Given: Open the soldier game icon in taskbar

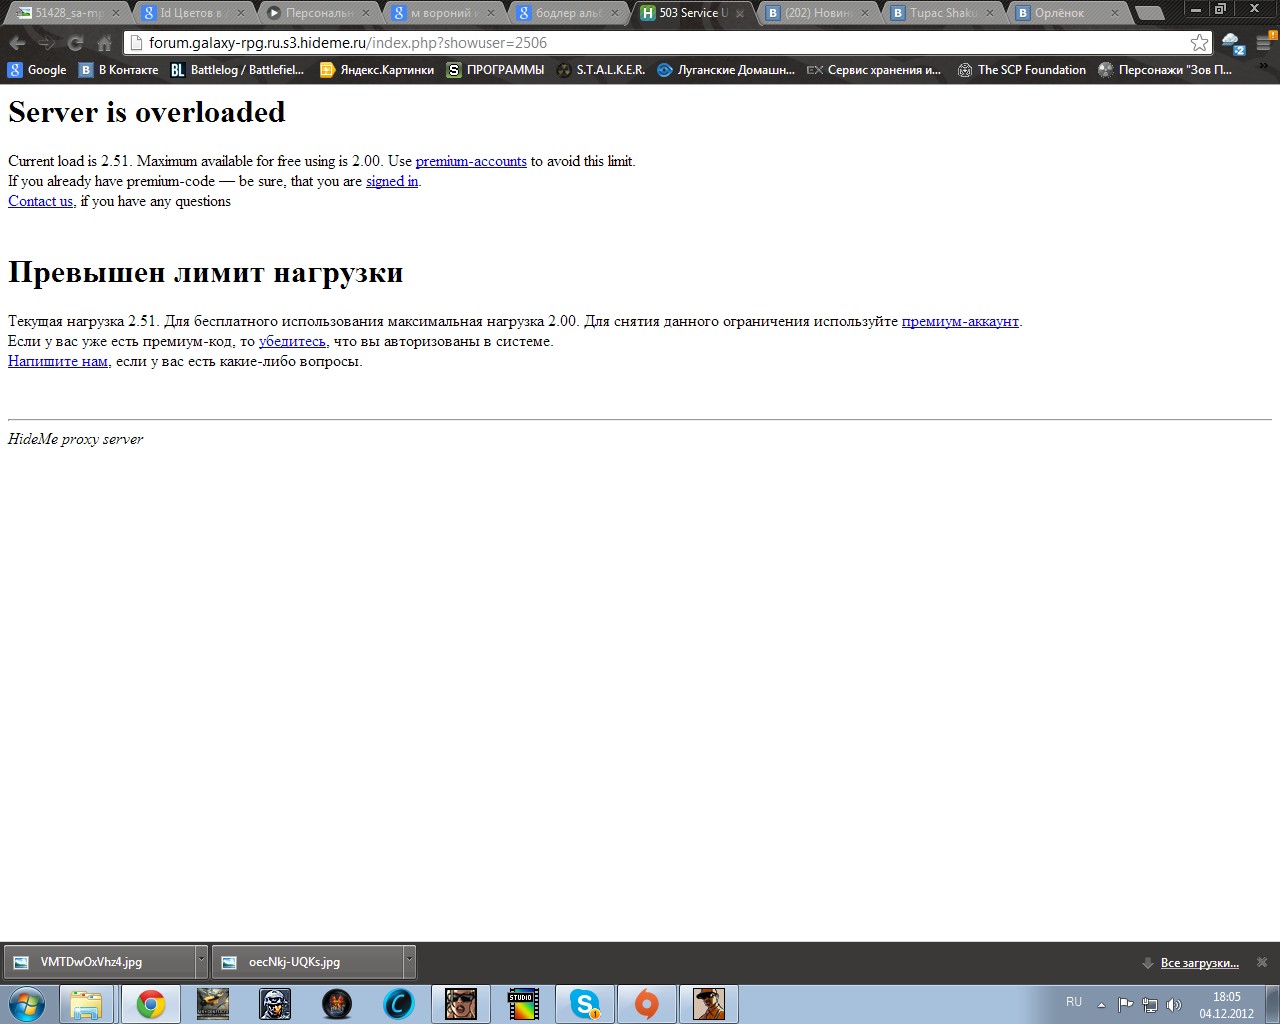Looking at the screenshot, I should tap(275, 1004).
